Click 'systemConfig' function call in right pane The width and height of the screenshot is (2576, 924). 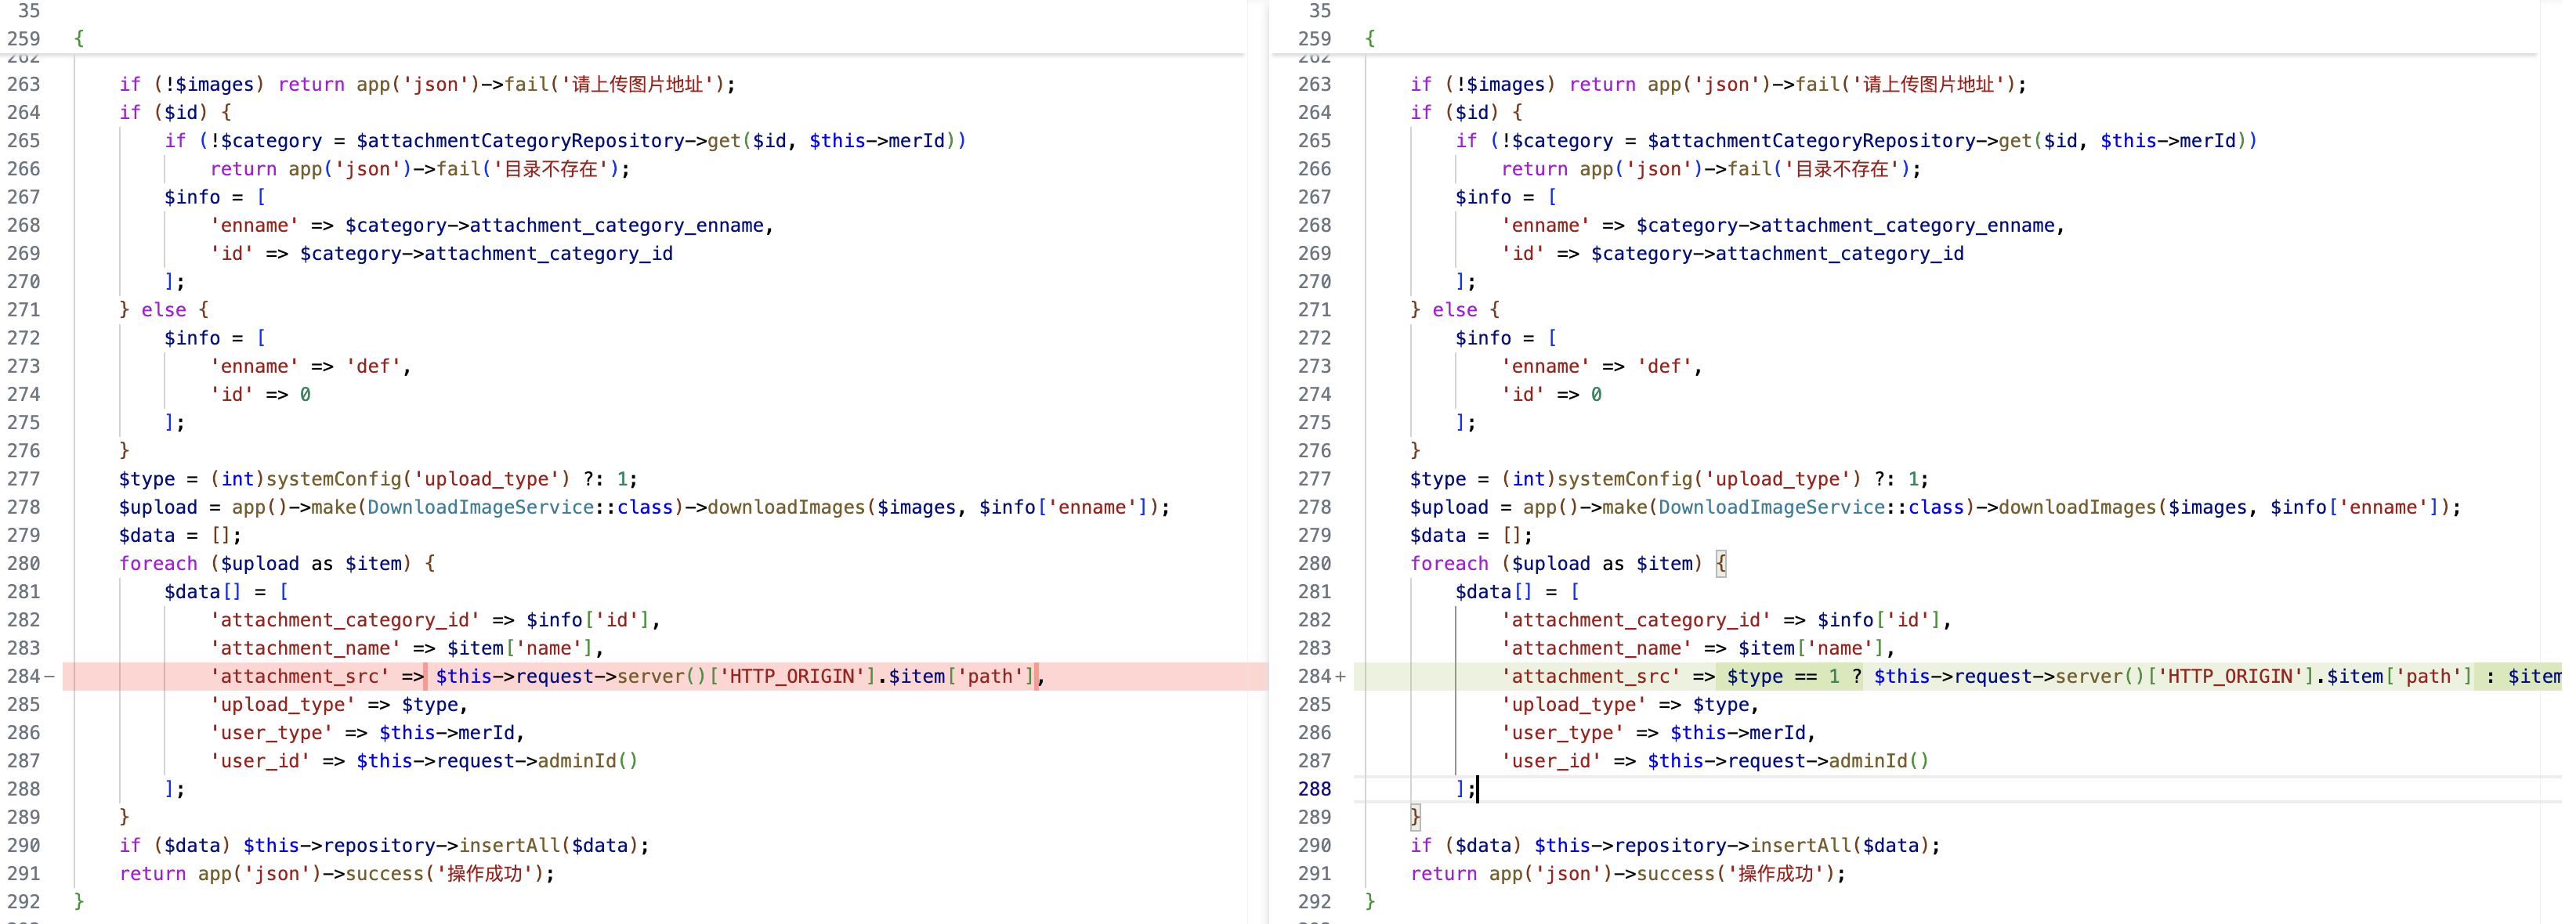[x=1624, y=479]
